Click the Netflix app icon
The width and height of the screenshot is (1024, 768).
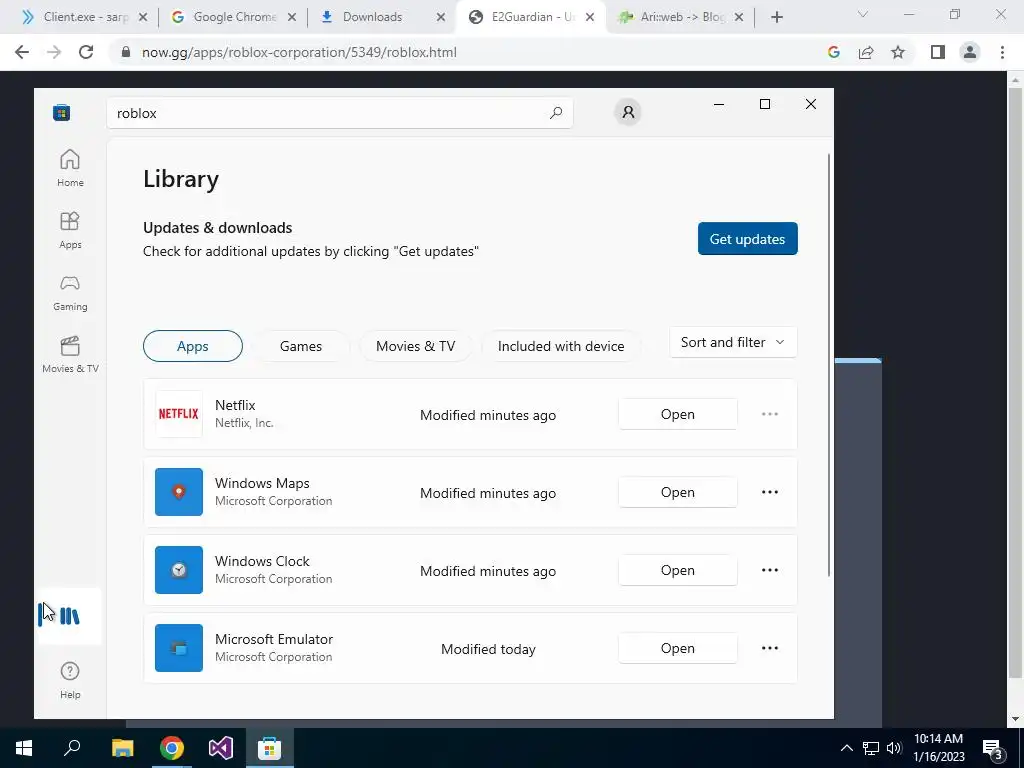(179, 414)
